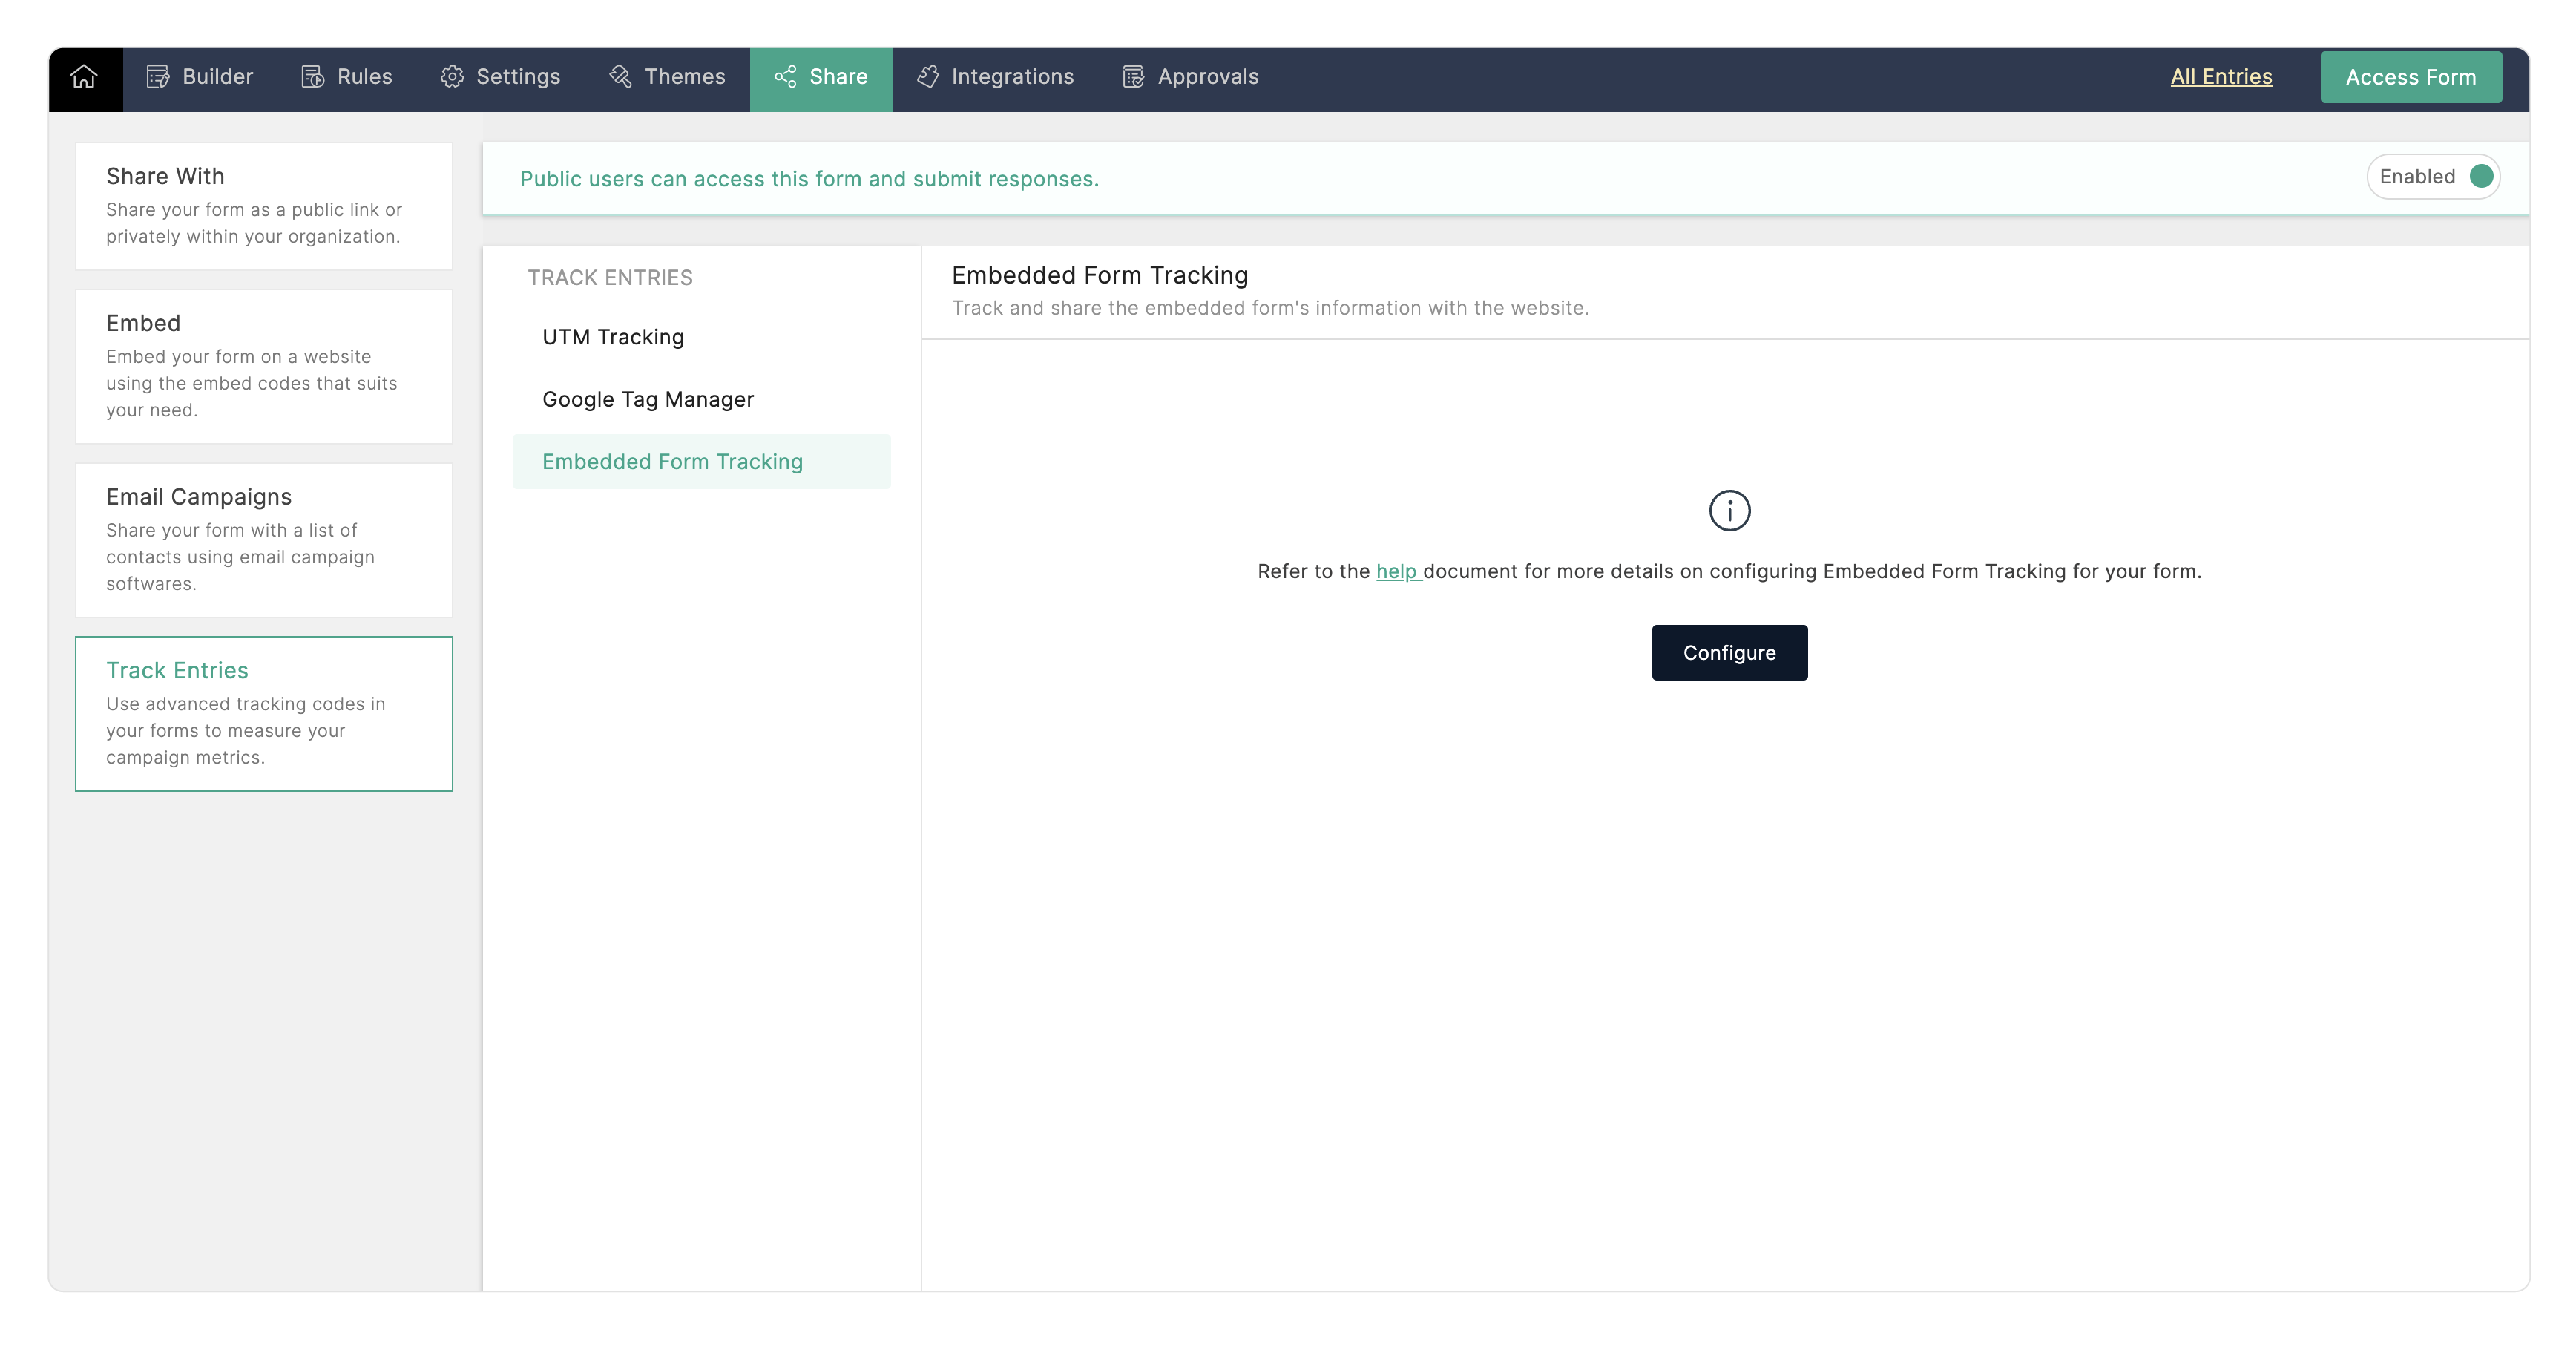Click the Builder tab icon
The height and width of the screenshot is (1347, 2576).
pos(157,77)
